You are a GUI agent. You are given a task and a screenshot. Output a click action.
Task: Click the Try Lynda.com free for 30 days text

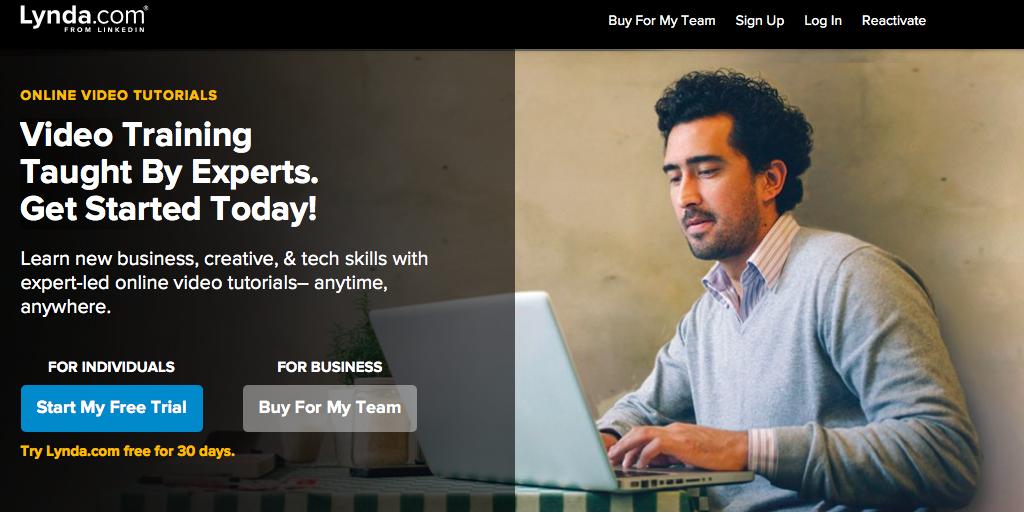click(x=127, y=451)
